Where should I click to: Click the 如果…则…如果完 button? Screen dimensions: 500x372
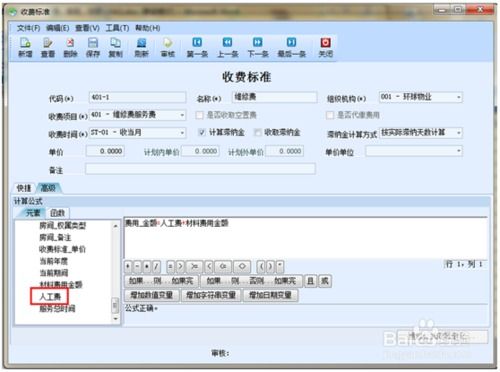coord(161,281)
